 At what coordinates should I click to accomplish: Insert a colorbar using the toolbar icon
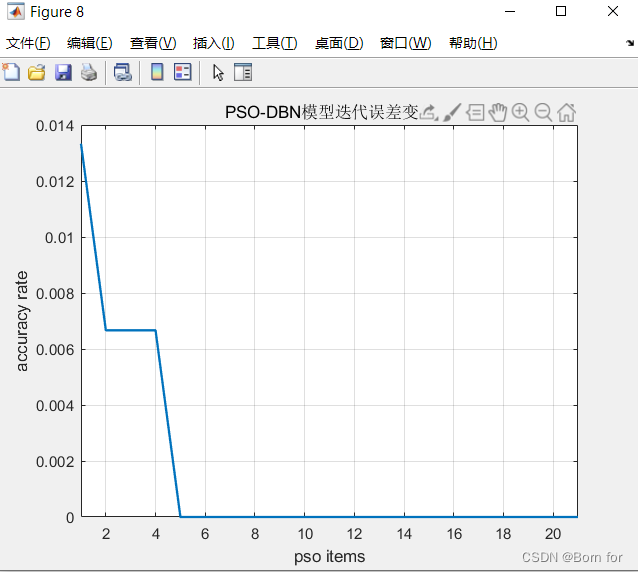157,72
